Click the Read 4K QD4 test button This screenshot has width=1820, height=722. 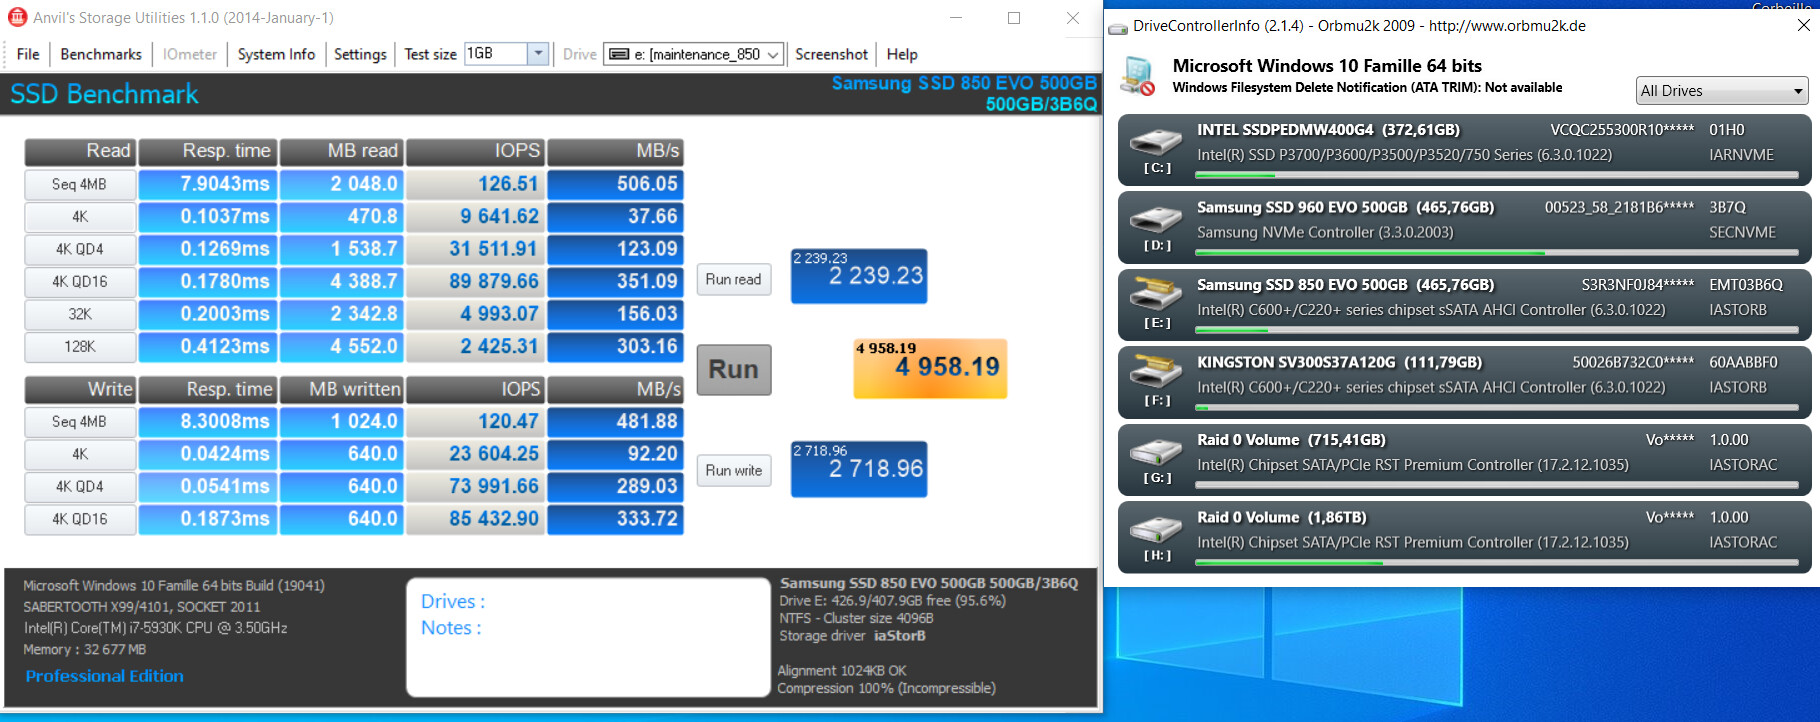point(80,249)
